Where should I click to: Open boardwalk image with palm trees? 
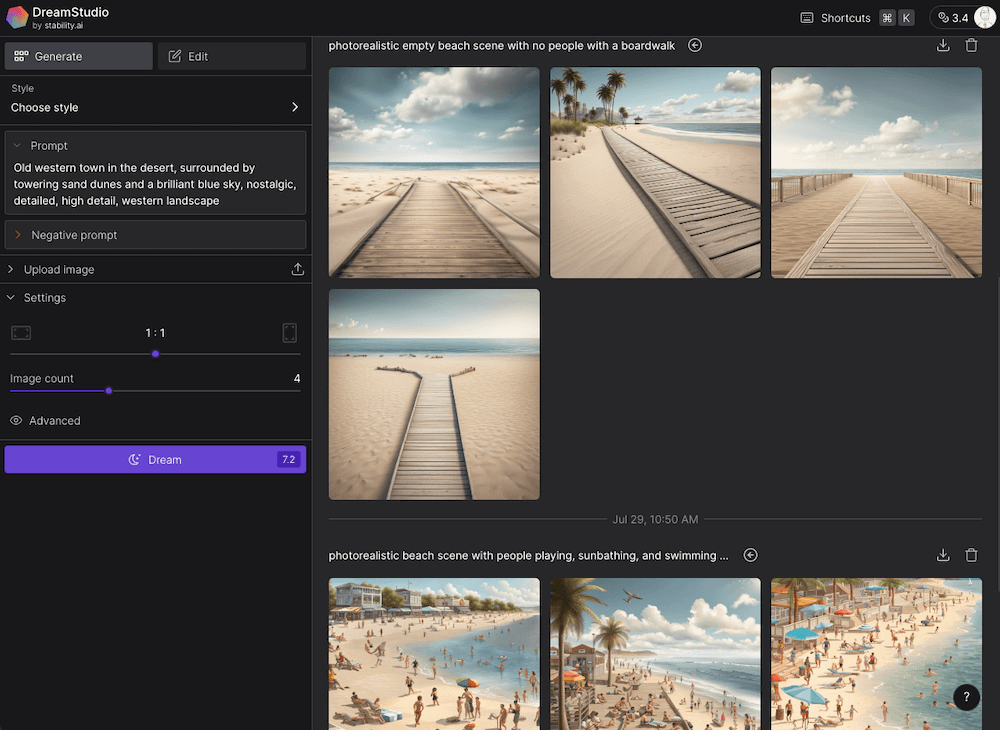point(655,172)
